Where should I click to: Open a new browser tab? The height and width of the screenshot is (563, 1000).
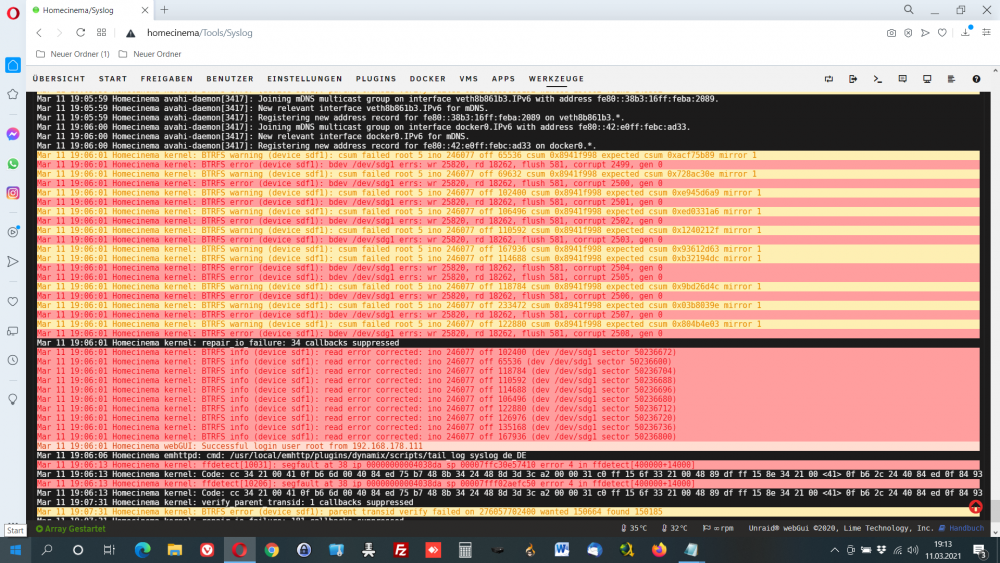165,10
